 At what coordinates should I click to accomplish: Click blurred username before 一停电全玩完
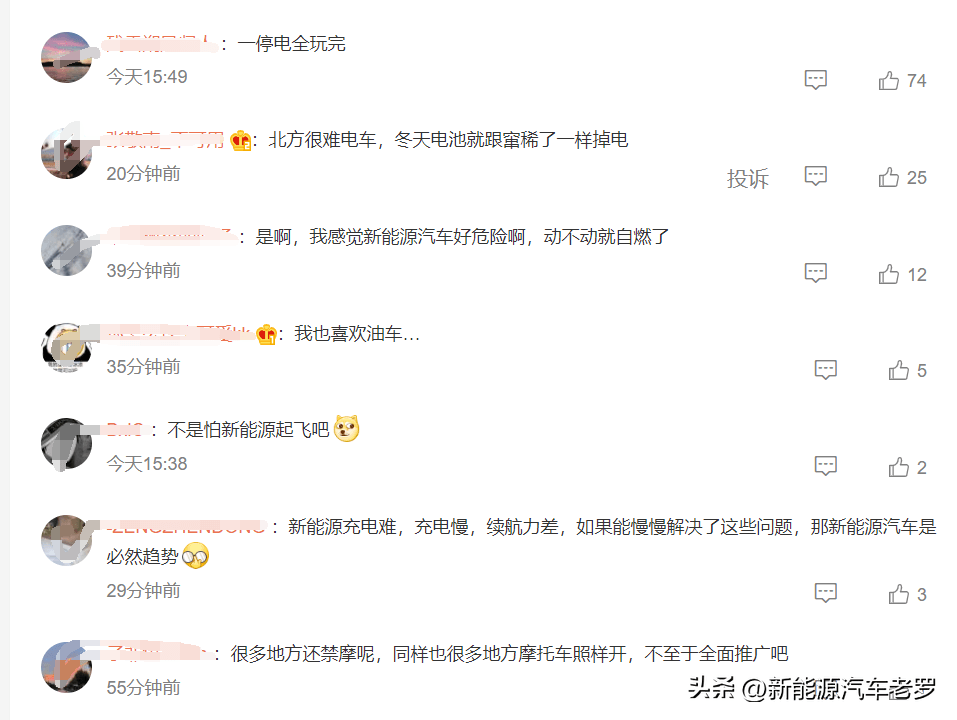click(x=161, y=44)
